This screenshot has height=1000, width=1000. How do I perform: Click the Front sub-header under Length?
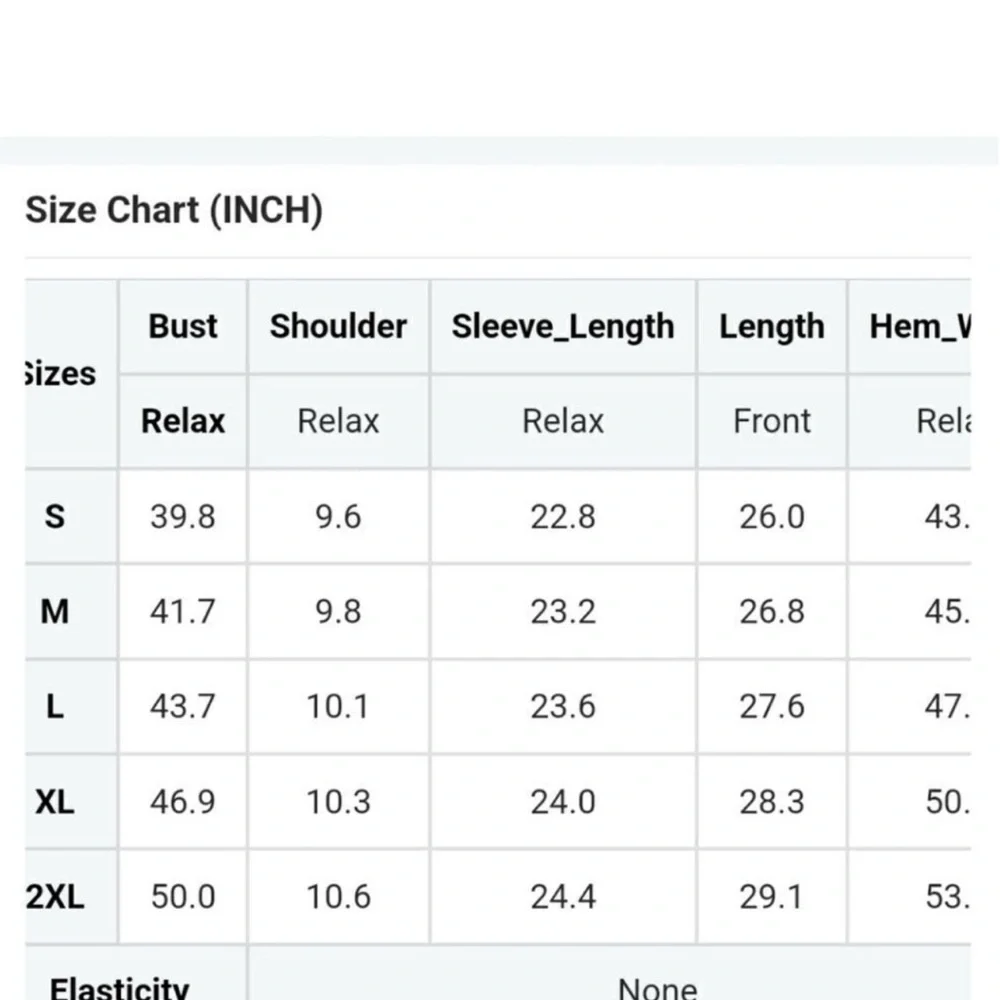pos(771,421)
